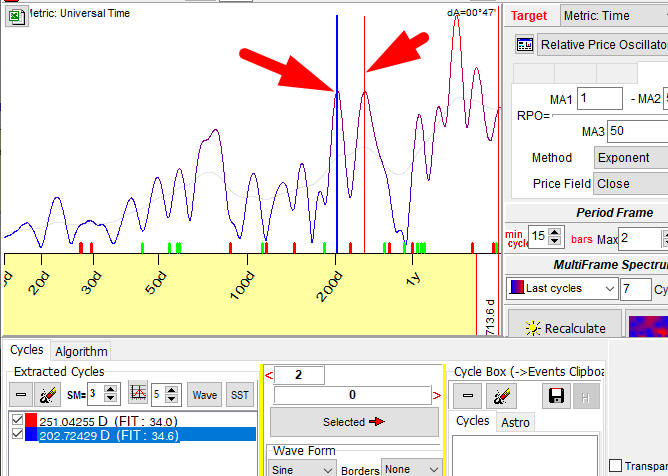Click the minus icon in Extracted Cycles

tap(21, 394)
